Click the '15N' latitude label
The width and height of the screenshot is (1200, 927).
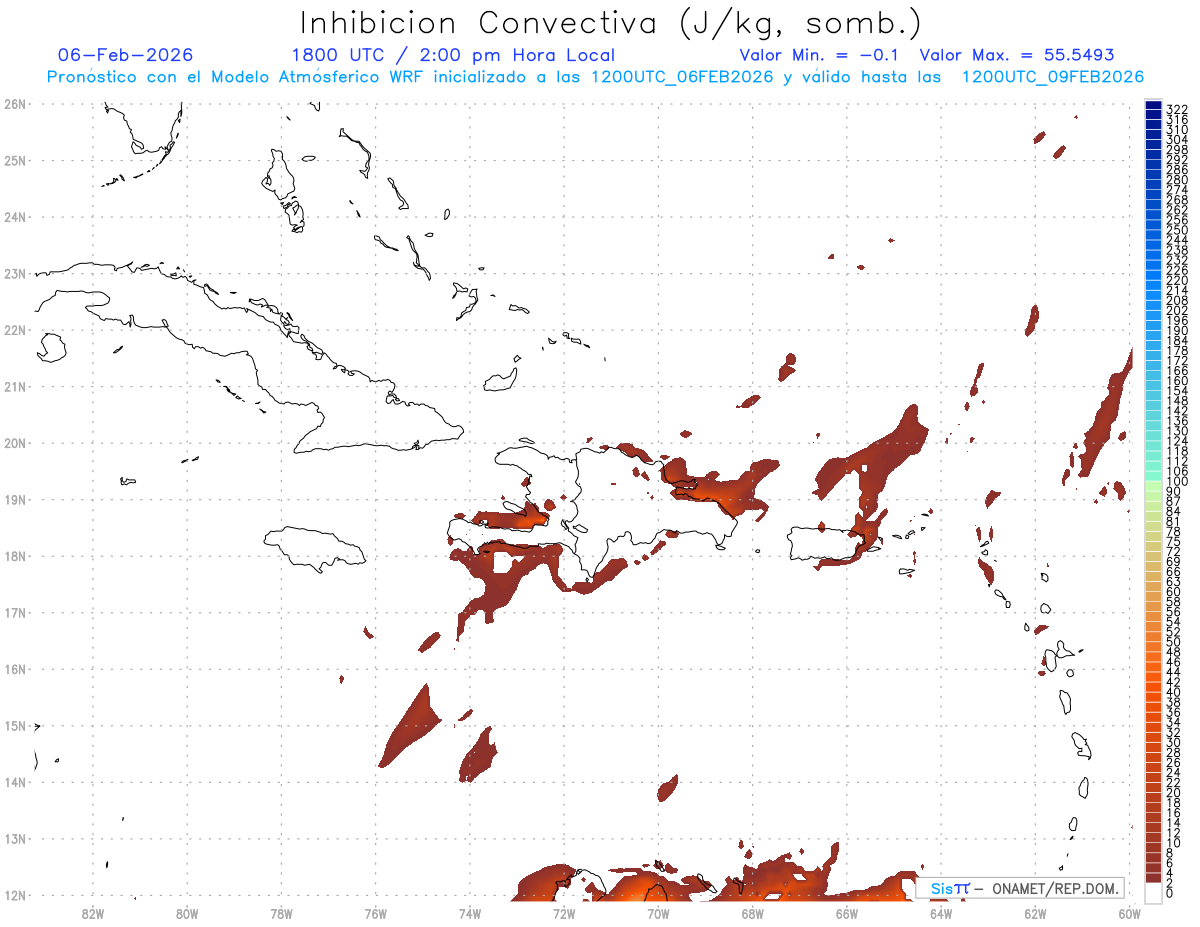14,725
